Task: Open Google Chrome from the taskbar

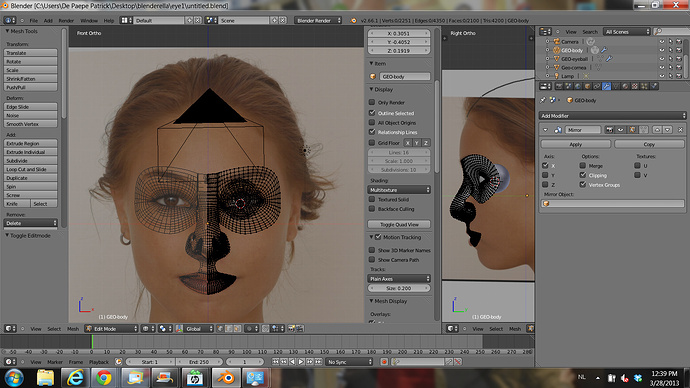Action: [x=104, y=378]
